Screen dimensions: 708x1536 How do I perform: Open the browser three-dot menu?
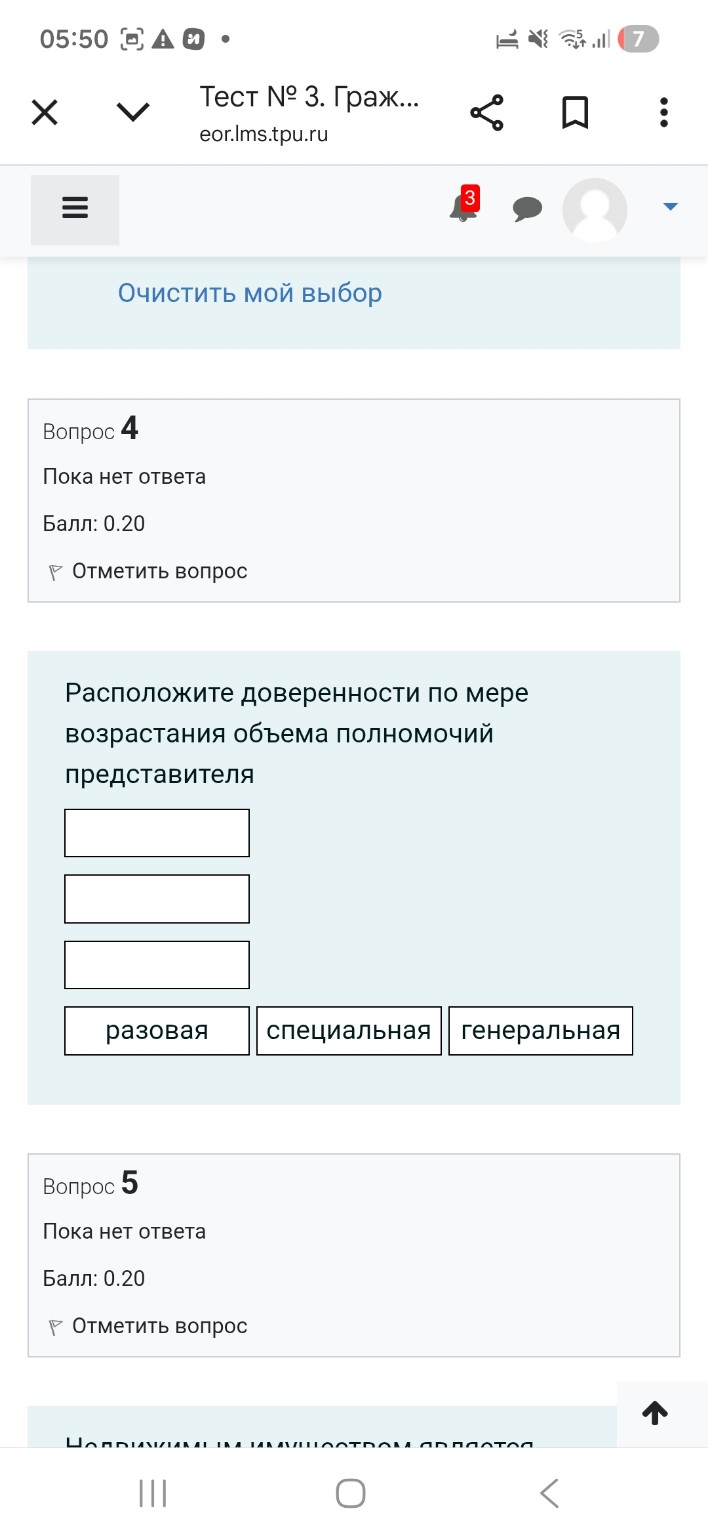point(663,112)
